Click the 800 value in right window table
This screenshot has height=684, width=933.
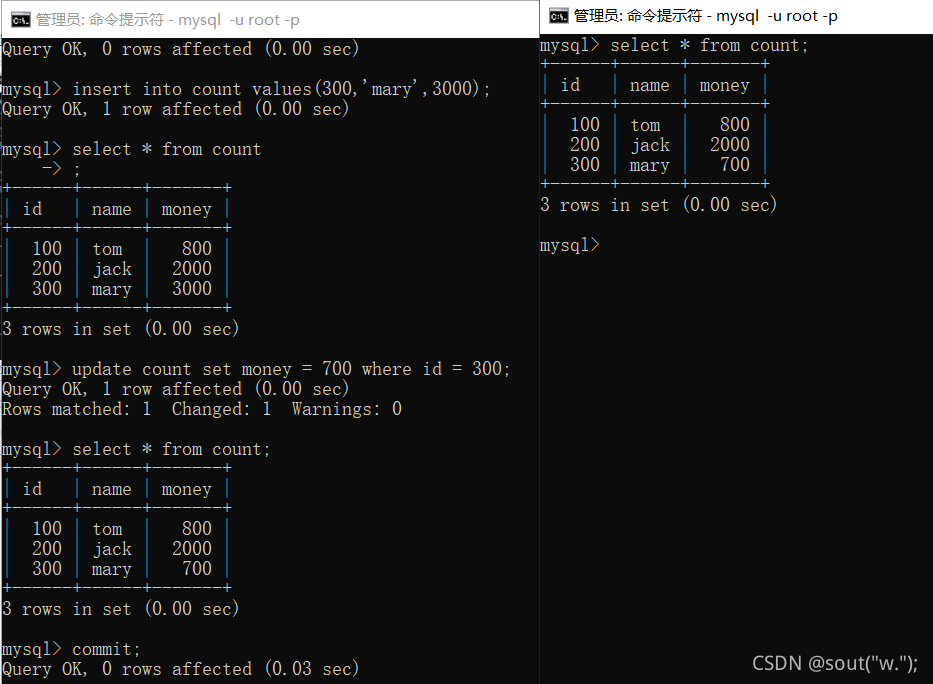click(735, 124)
